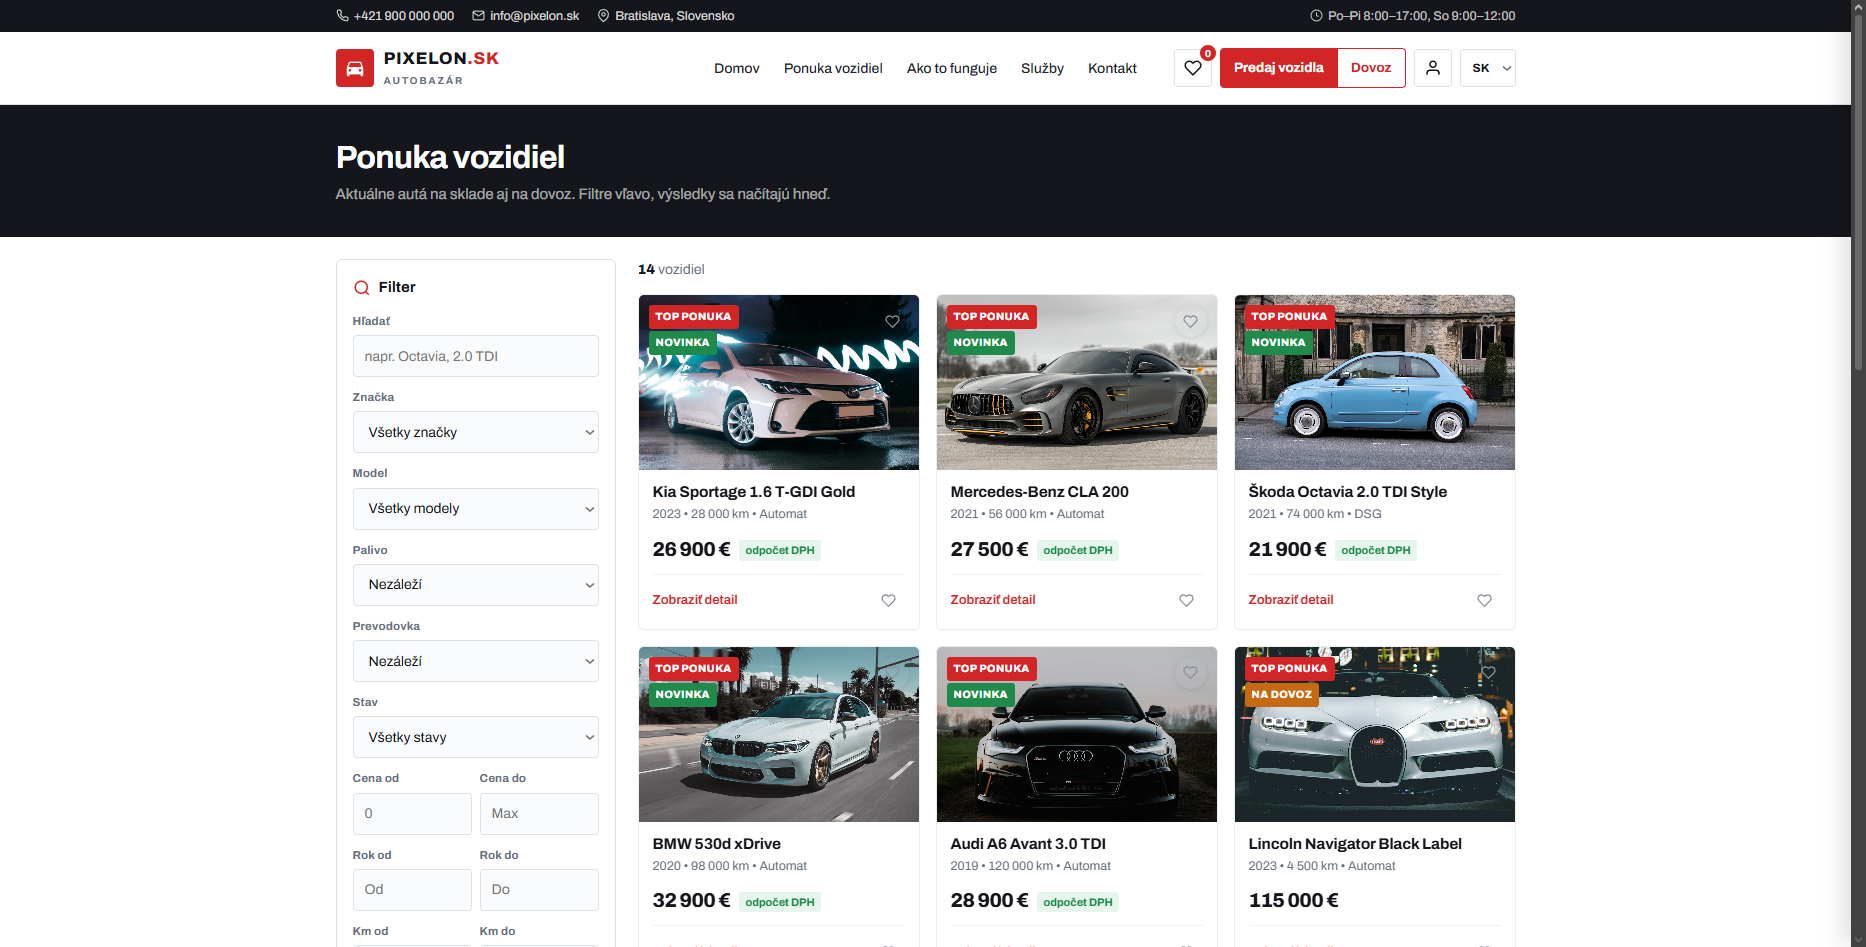The width and height of the screenshot is (1866, 947).
Task: Toggle heart beside Mercedes-Benz Zobraziť detail
Action: click(x=1186, y=600)
